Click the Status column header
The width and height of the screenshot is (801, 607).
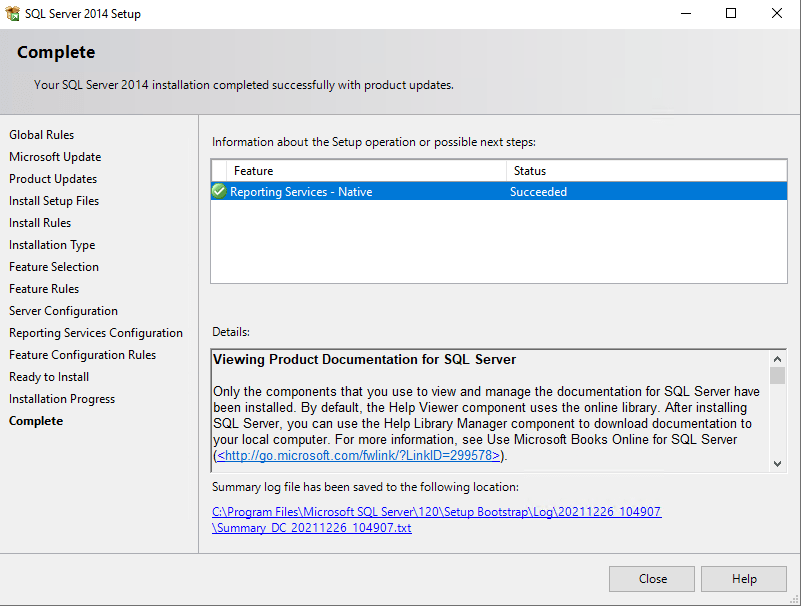pos(529,171)
